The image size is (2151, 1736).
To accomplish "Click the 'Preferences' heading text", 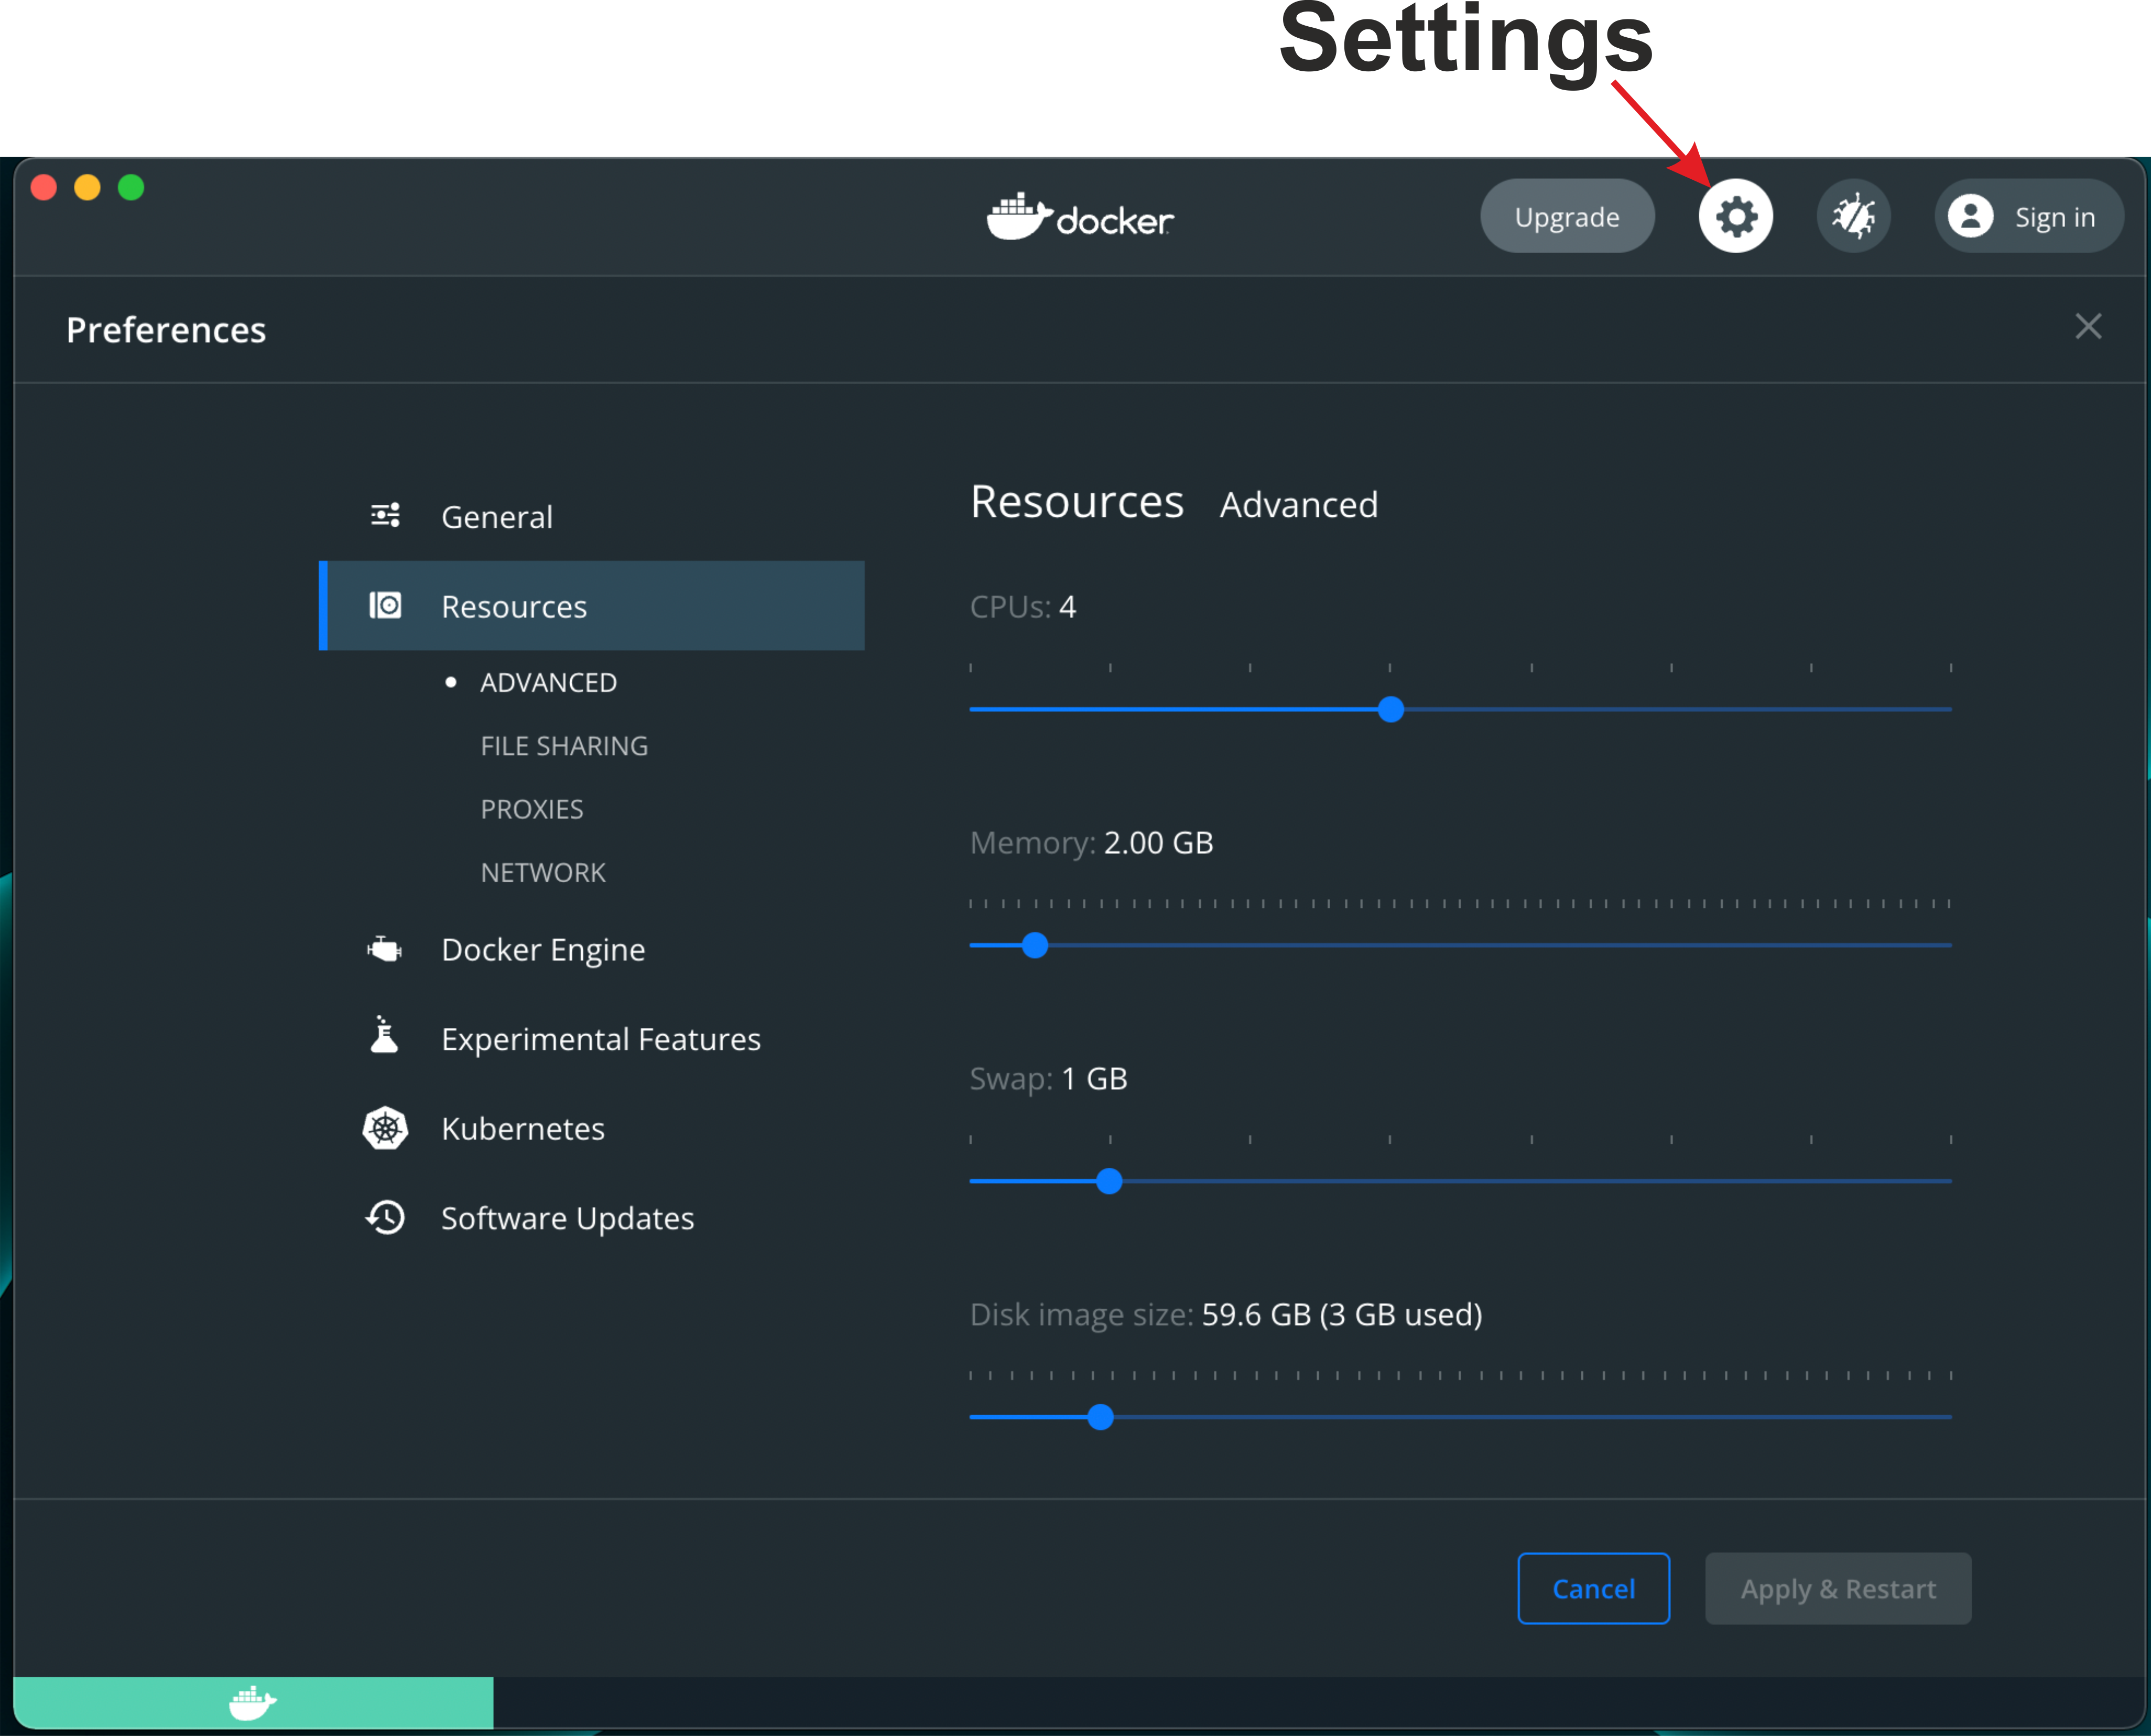I will pos(166,330).
